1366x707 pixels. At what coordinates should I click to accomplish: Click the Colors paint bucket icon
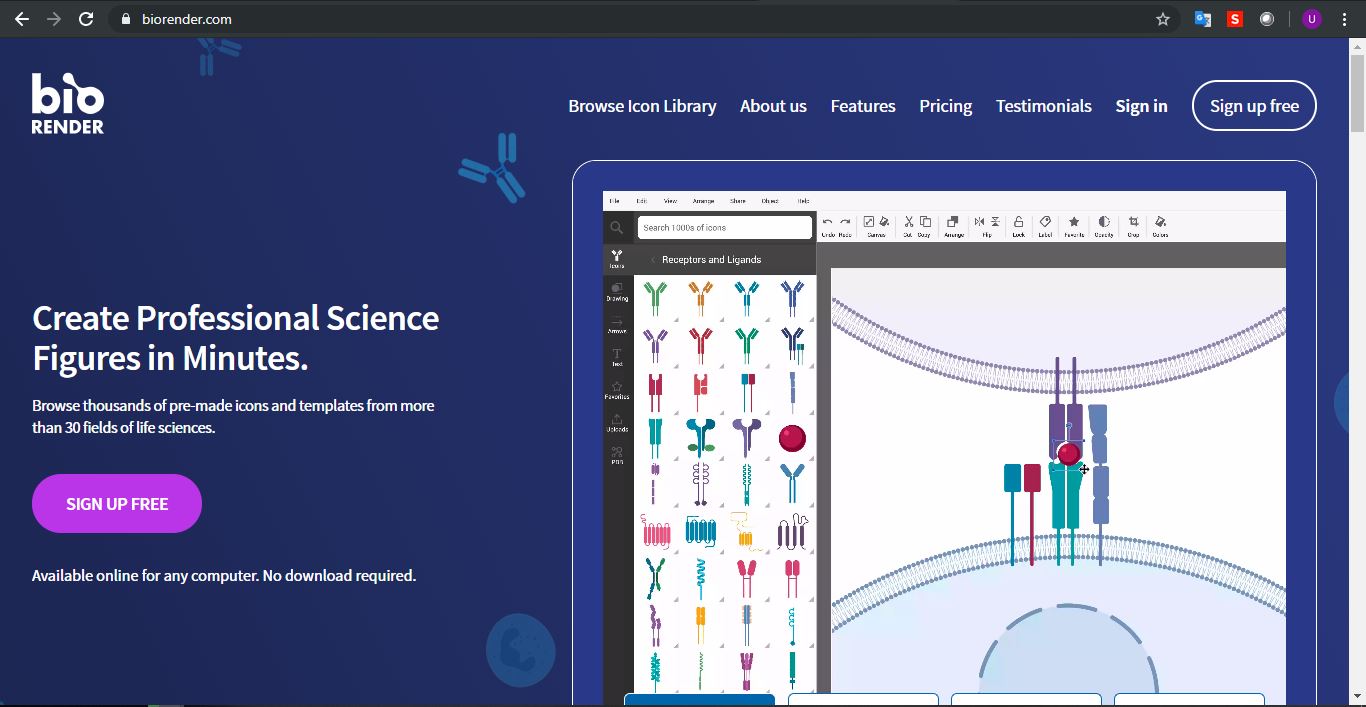1160,222
